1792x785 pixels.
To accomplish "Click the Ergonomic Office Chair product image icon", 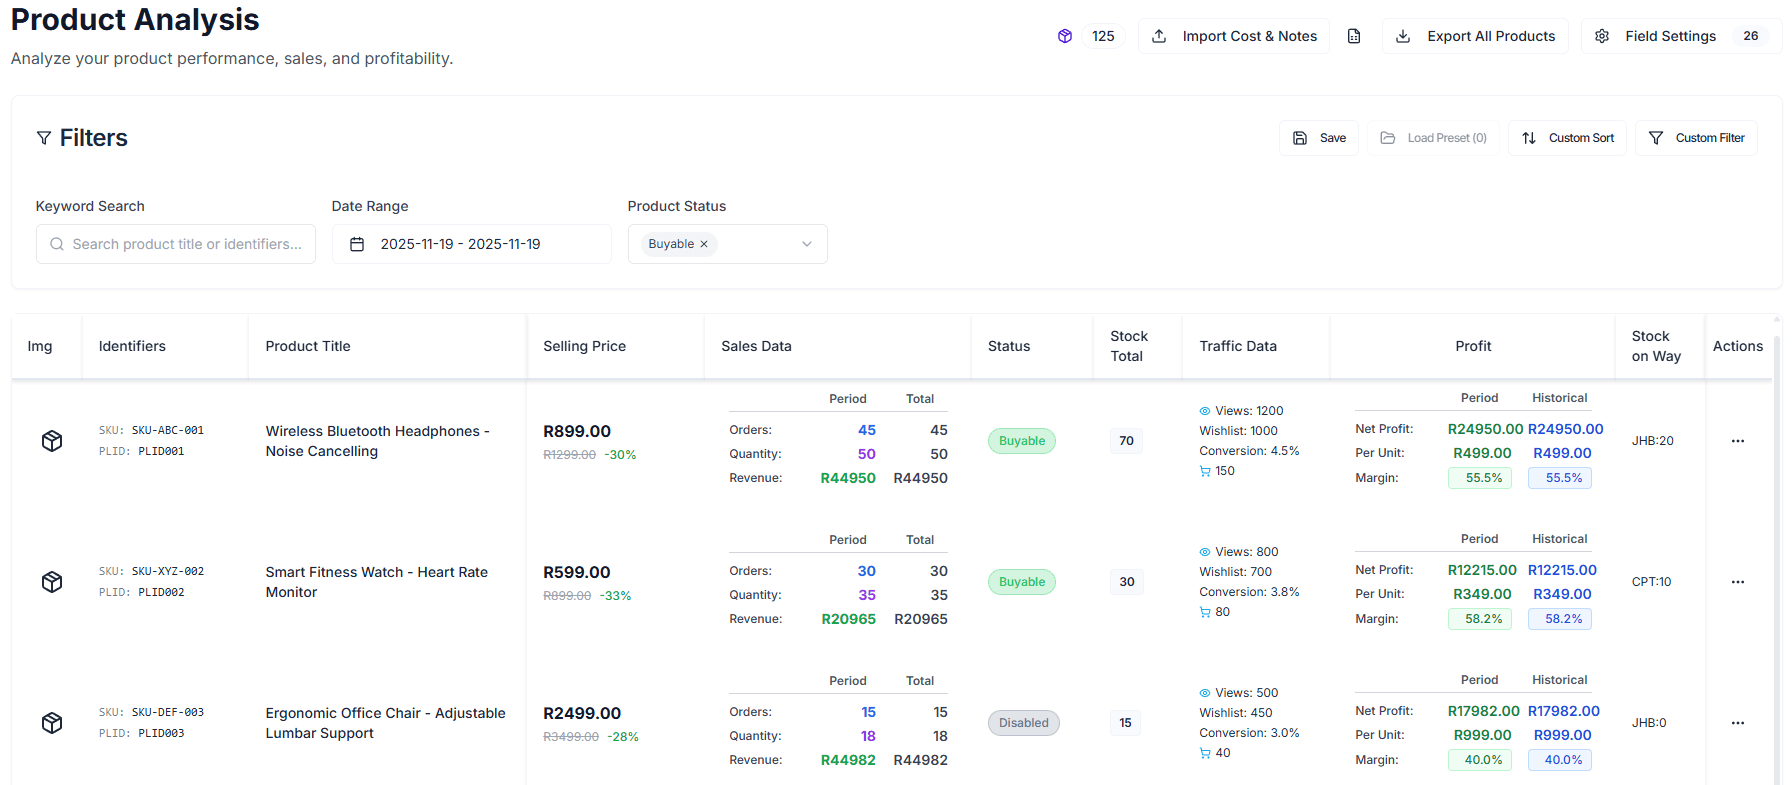I will click(52, 723).
